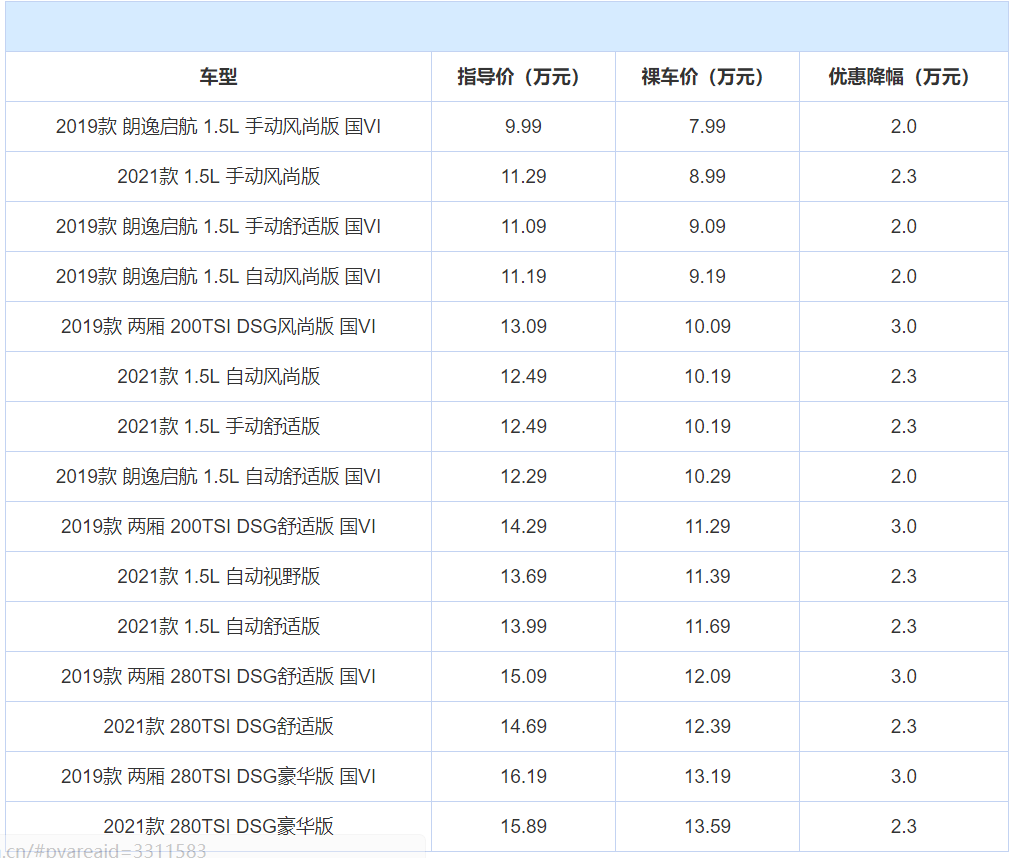Click bare car price 10.19 in 2021款 手动舒适版 row

pos(707,426)
